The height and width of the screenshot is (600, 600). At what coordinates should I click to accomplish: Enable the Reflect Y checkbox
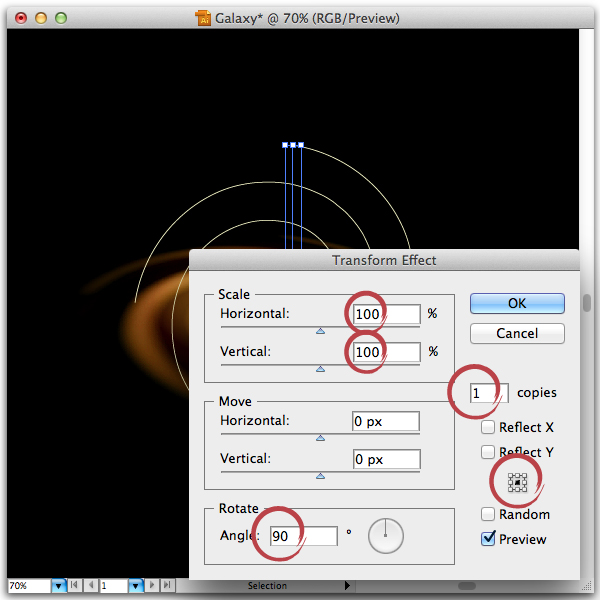point(488,452)
